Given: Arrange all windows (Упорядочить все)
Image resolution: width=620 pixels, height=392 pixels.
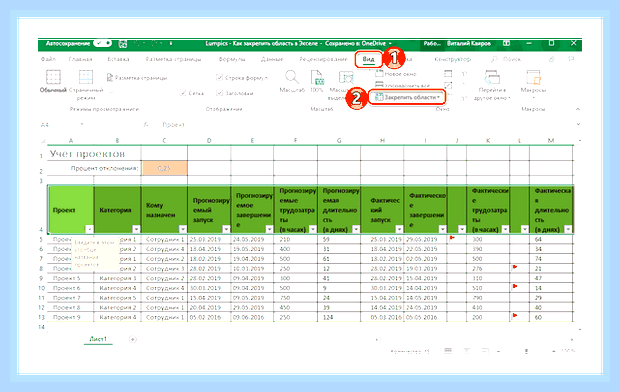Looking at the screenshot, I should point(402,85).
